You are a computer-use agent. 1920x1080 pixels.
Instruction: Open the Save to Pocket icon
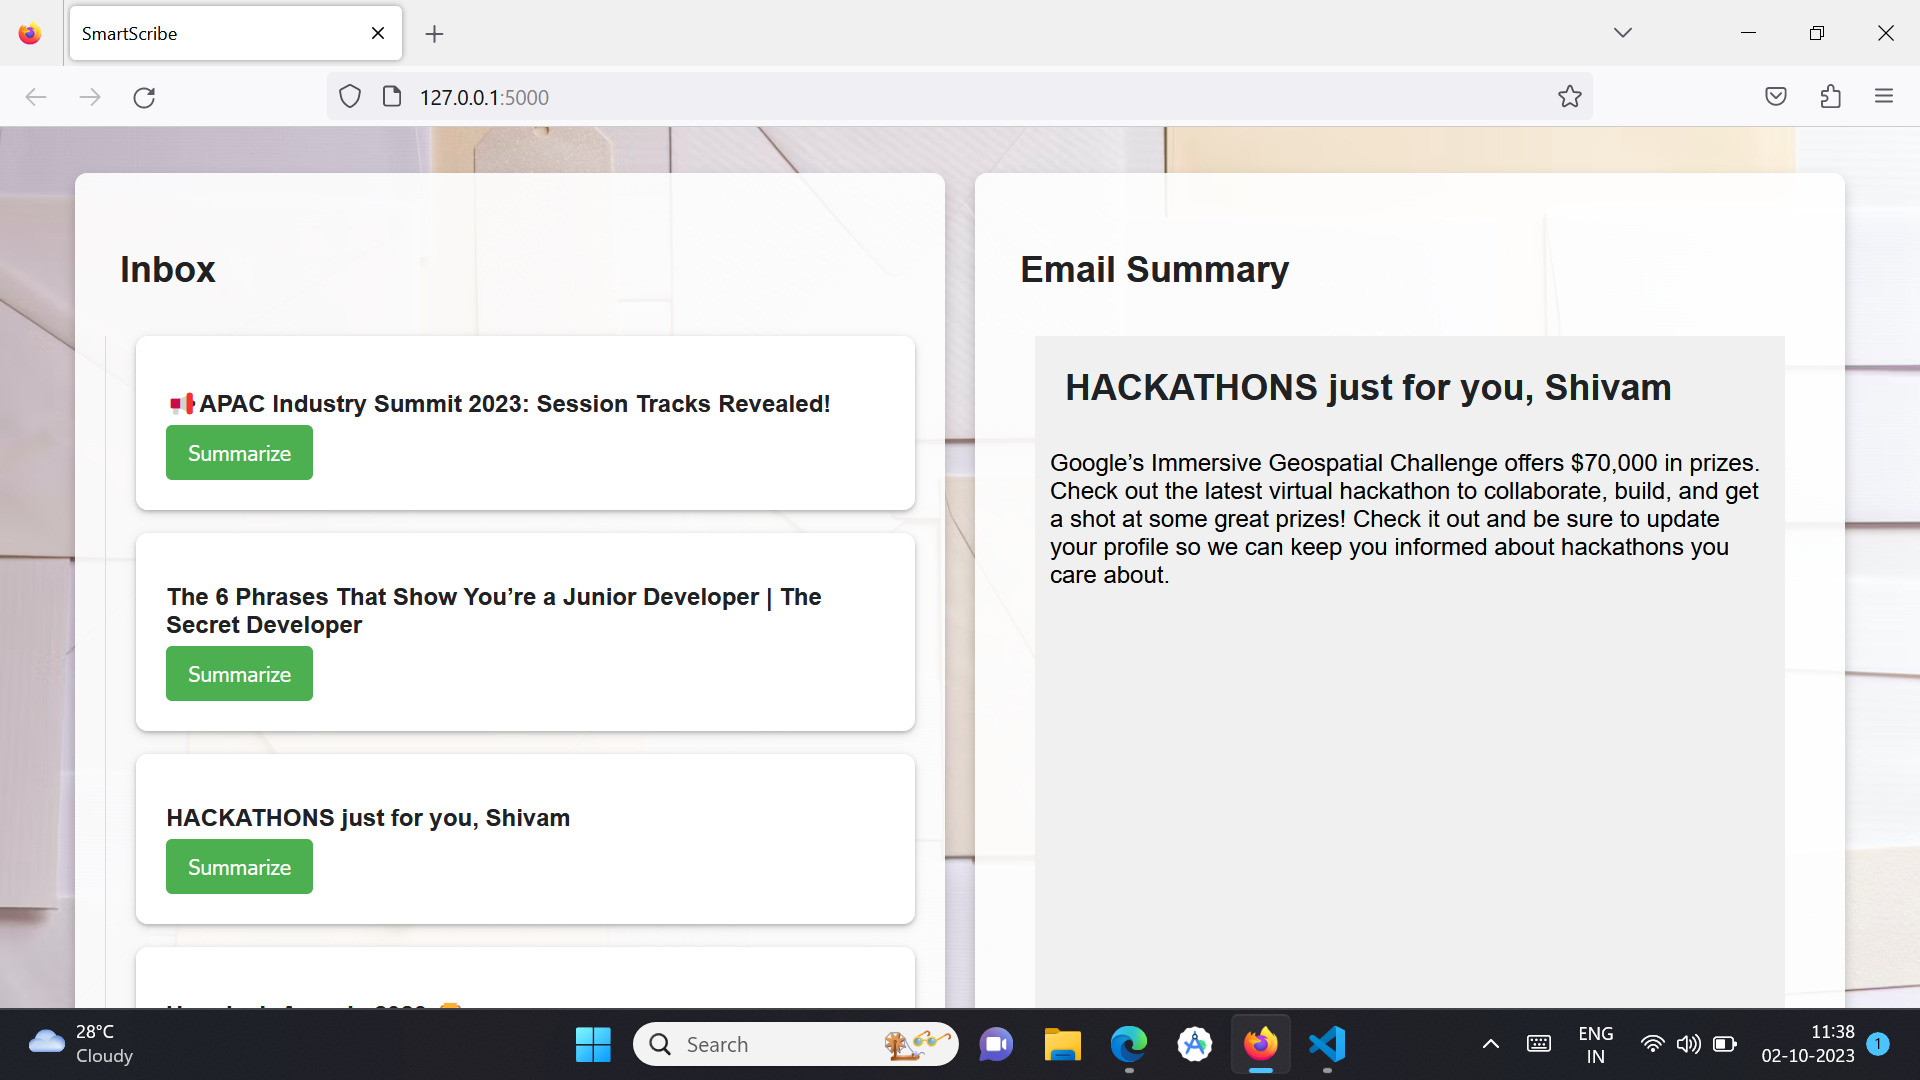tap(1775, 97)
